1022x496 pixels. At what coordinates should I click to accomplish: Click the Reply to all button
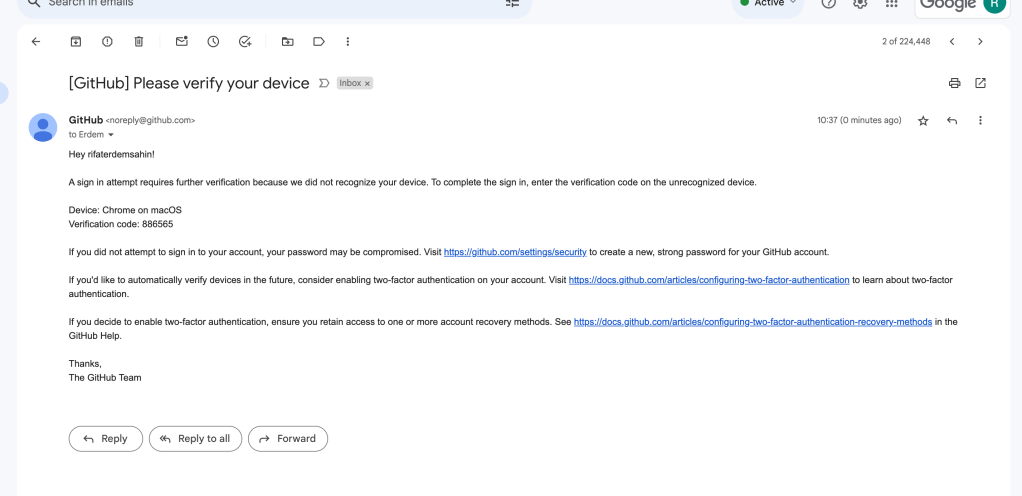[x=196, y=439]
